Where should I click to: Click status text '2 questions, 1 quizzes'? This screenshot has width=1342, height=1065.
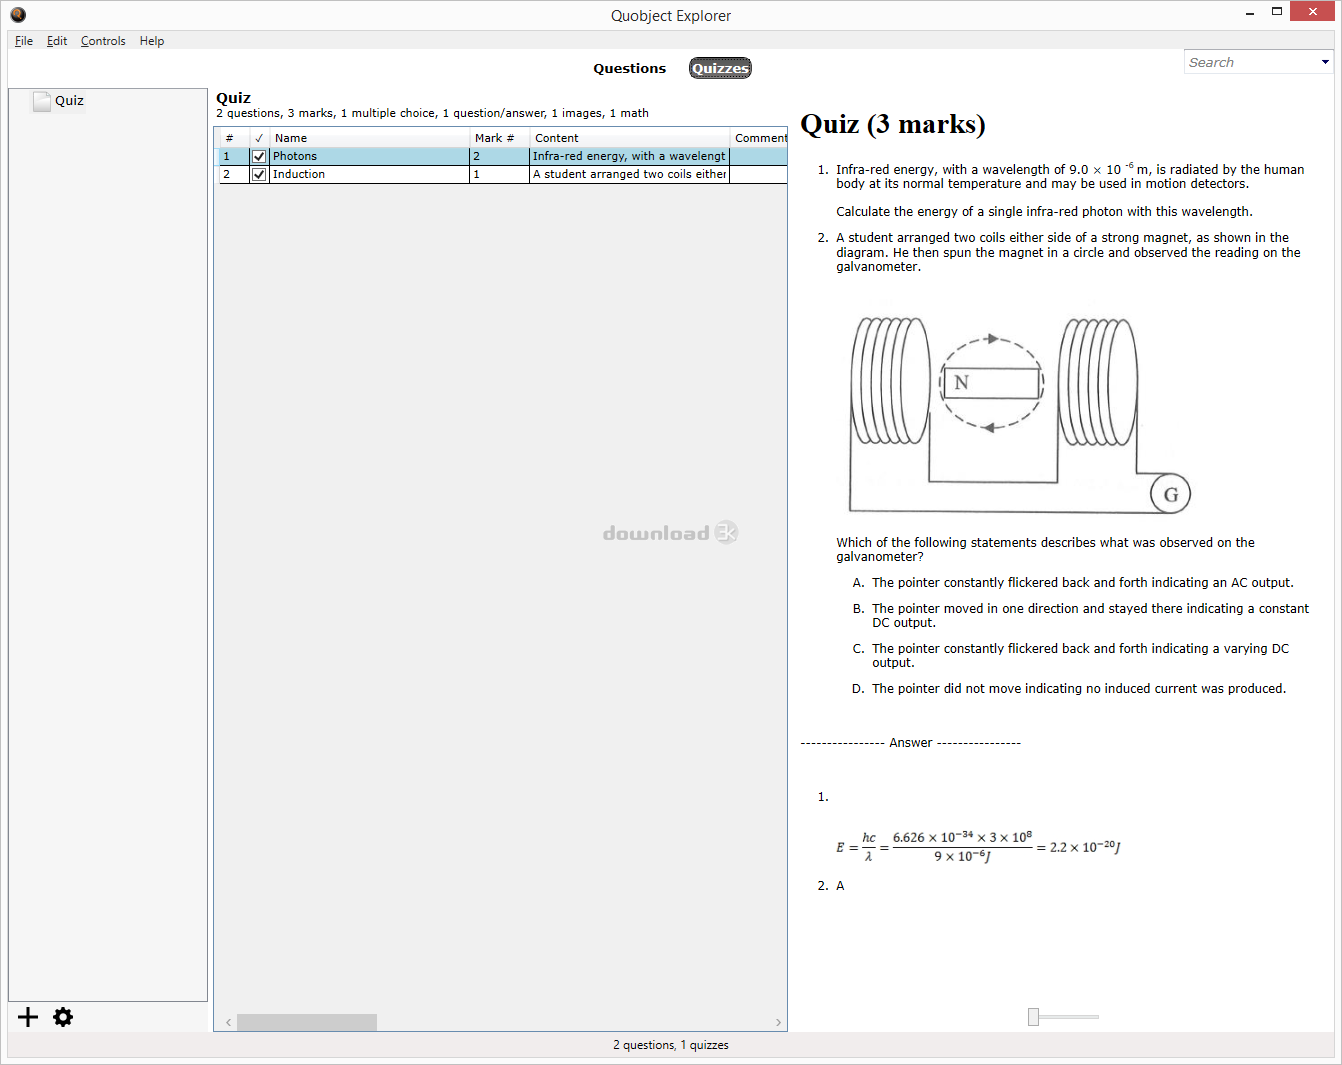point(671,1045)
